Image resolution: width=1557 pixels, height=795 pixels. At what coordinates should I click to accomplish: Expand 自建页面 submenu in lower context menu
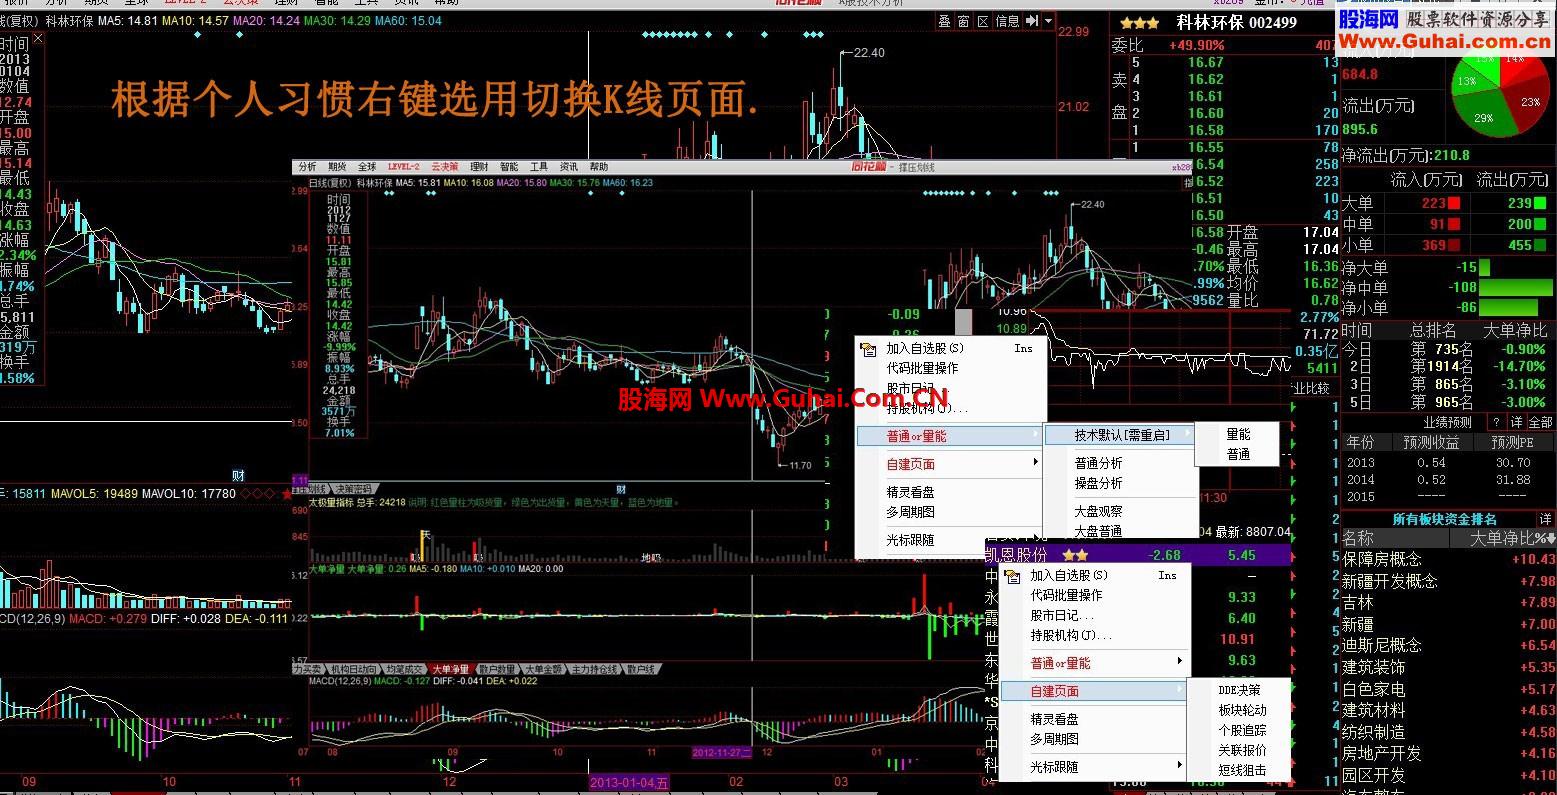point(1094,691)
